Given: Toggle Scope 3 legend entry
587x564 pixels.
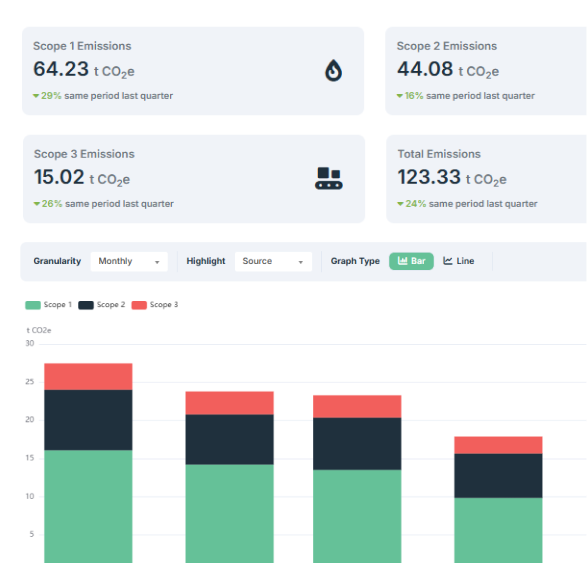Looking at the screenshot, I should pyautogui.click(x=155, y=305).
